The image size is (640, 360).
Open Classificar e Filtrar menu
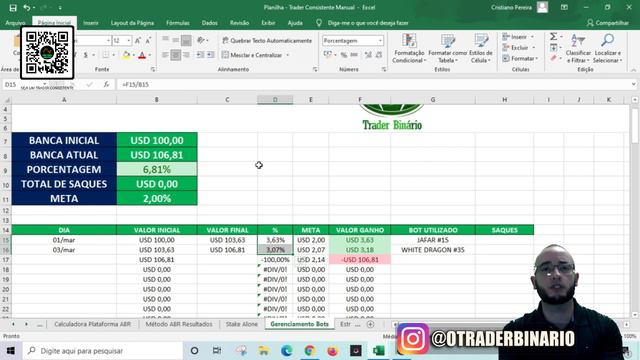coord(578,48)
